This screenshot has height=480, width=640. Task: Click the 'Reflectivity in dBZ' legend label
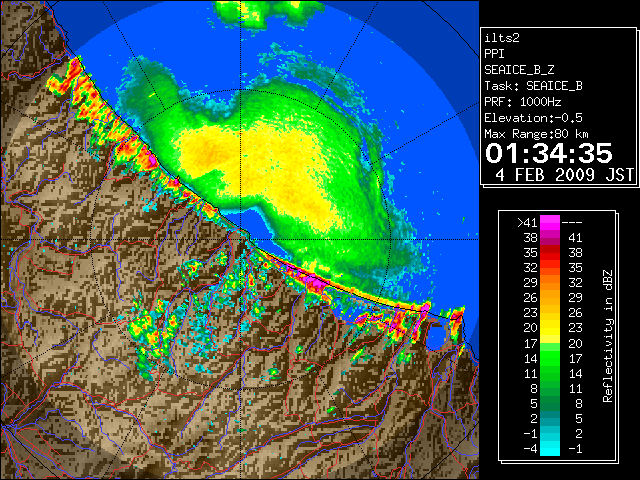pyautogui.click(x=608, y=336)
